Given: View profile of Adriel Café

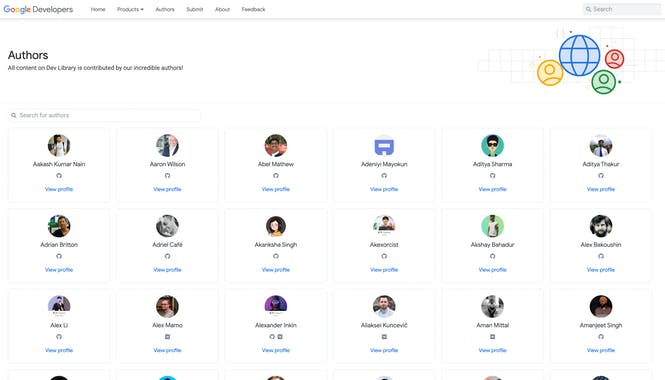Looking at the screenshot, I should click(168, 270).
